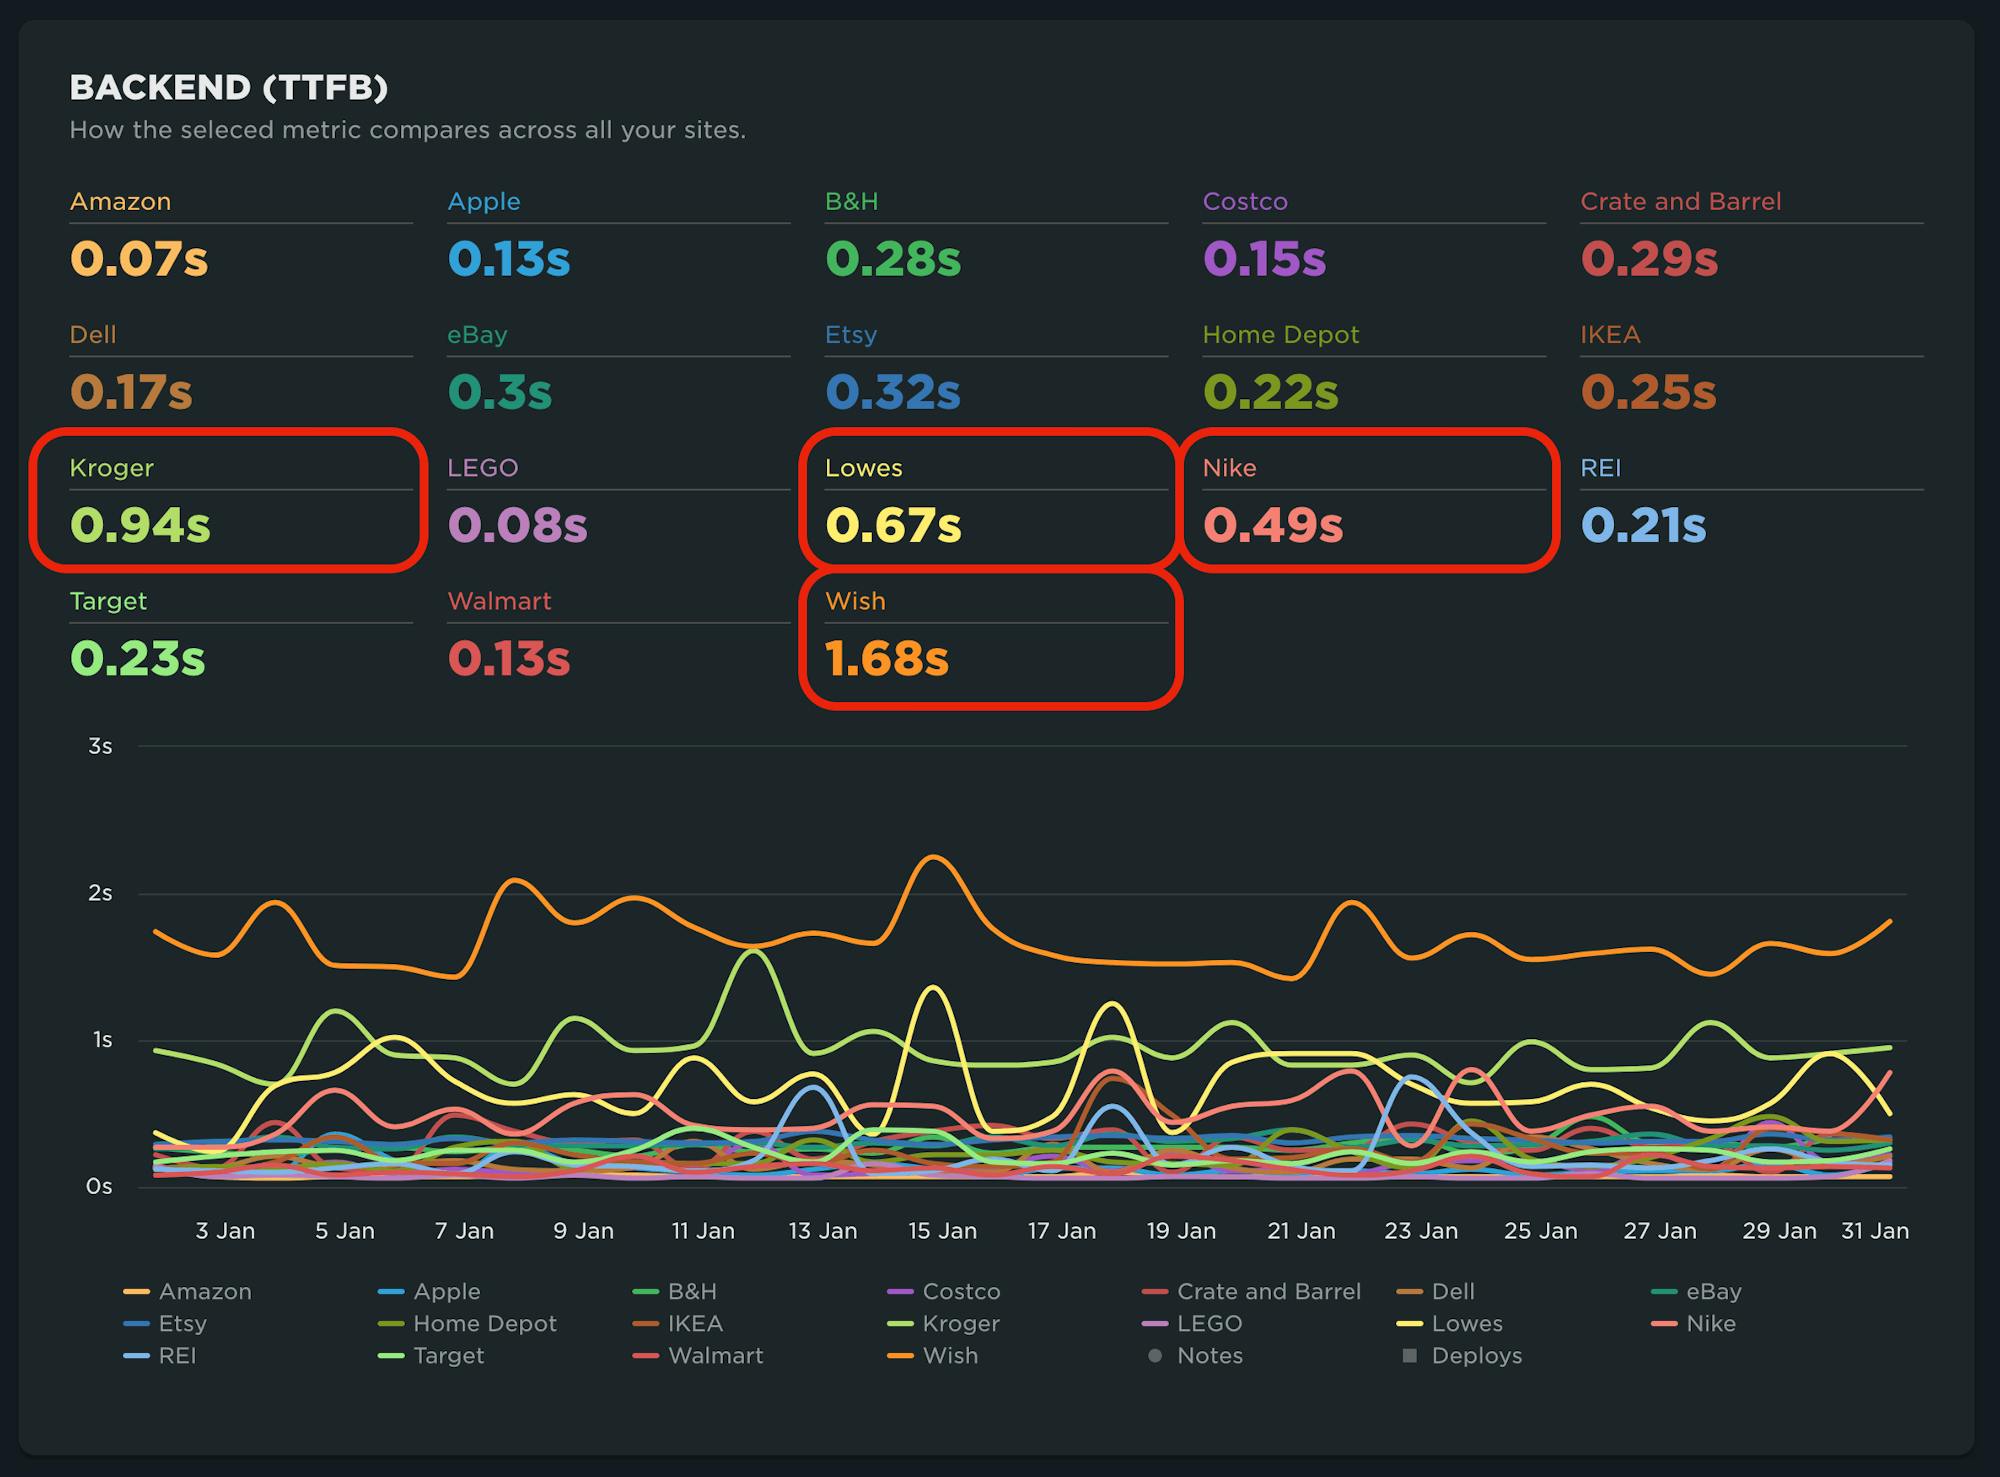Click the Wish line peak near 15 Jan
The width and height of the screenshot is (2000, 1477).
[935, 857]
